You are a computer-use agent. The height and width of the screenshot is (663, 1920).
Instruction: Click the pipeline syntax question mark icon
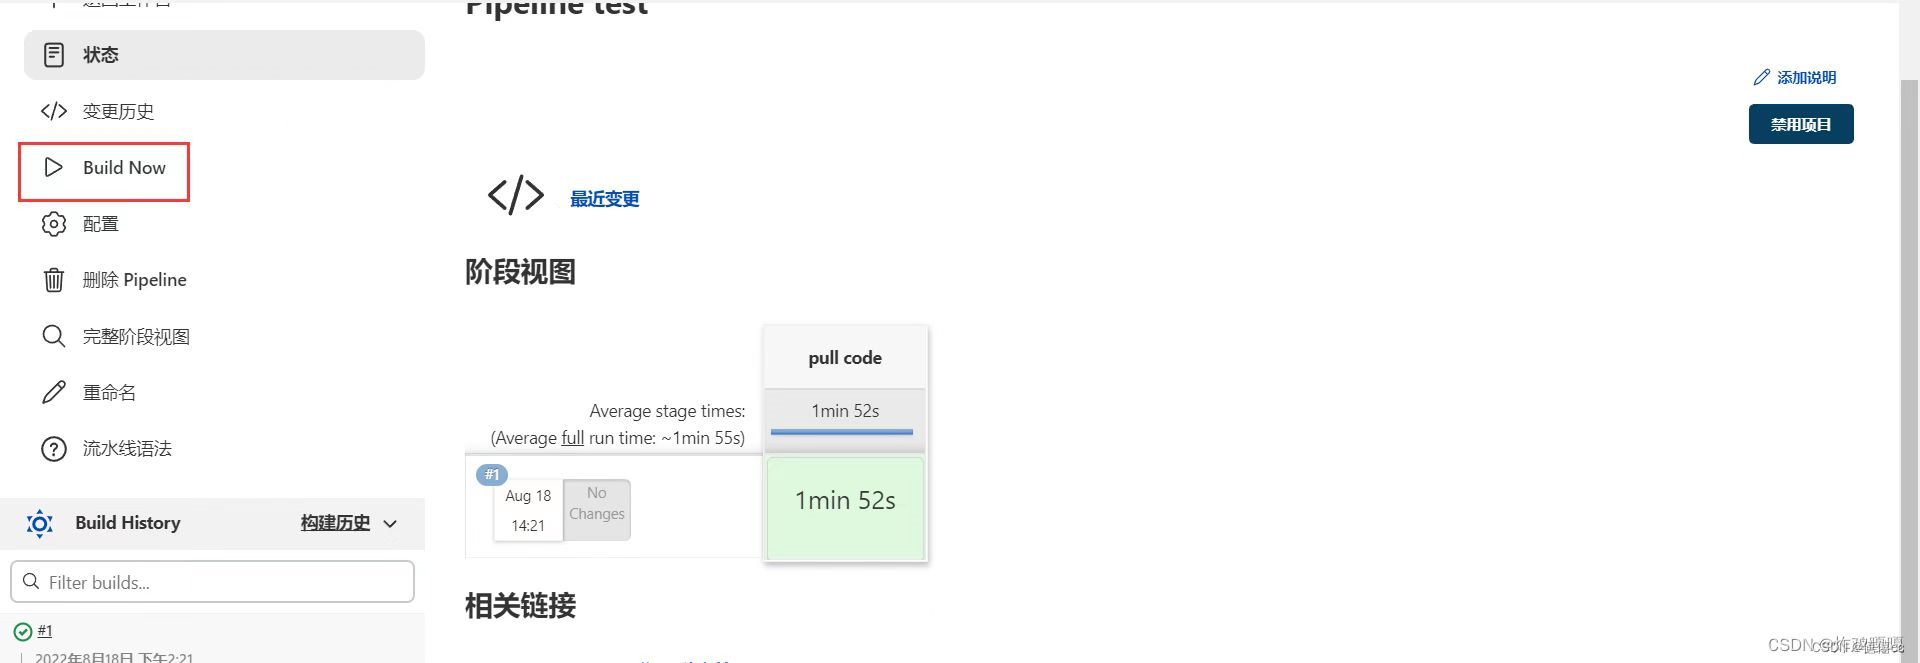click(54, 449)
